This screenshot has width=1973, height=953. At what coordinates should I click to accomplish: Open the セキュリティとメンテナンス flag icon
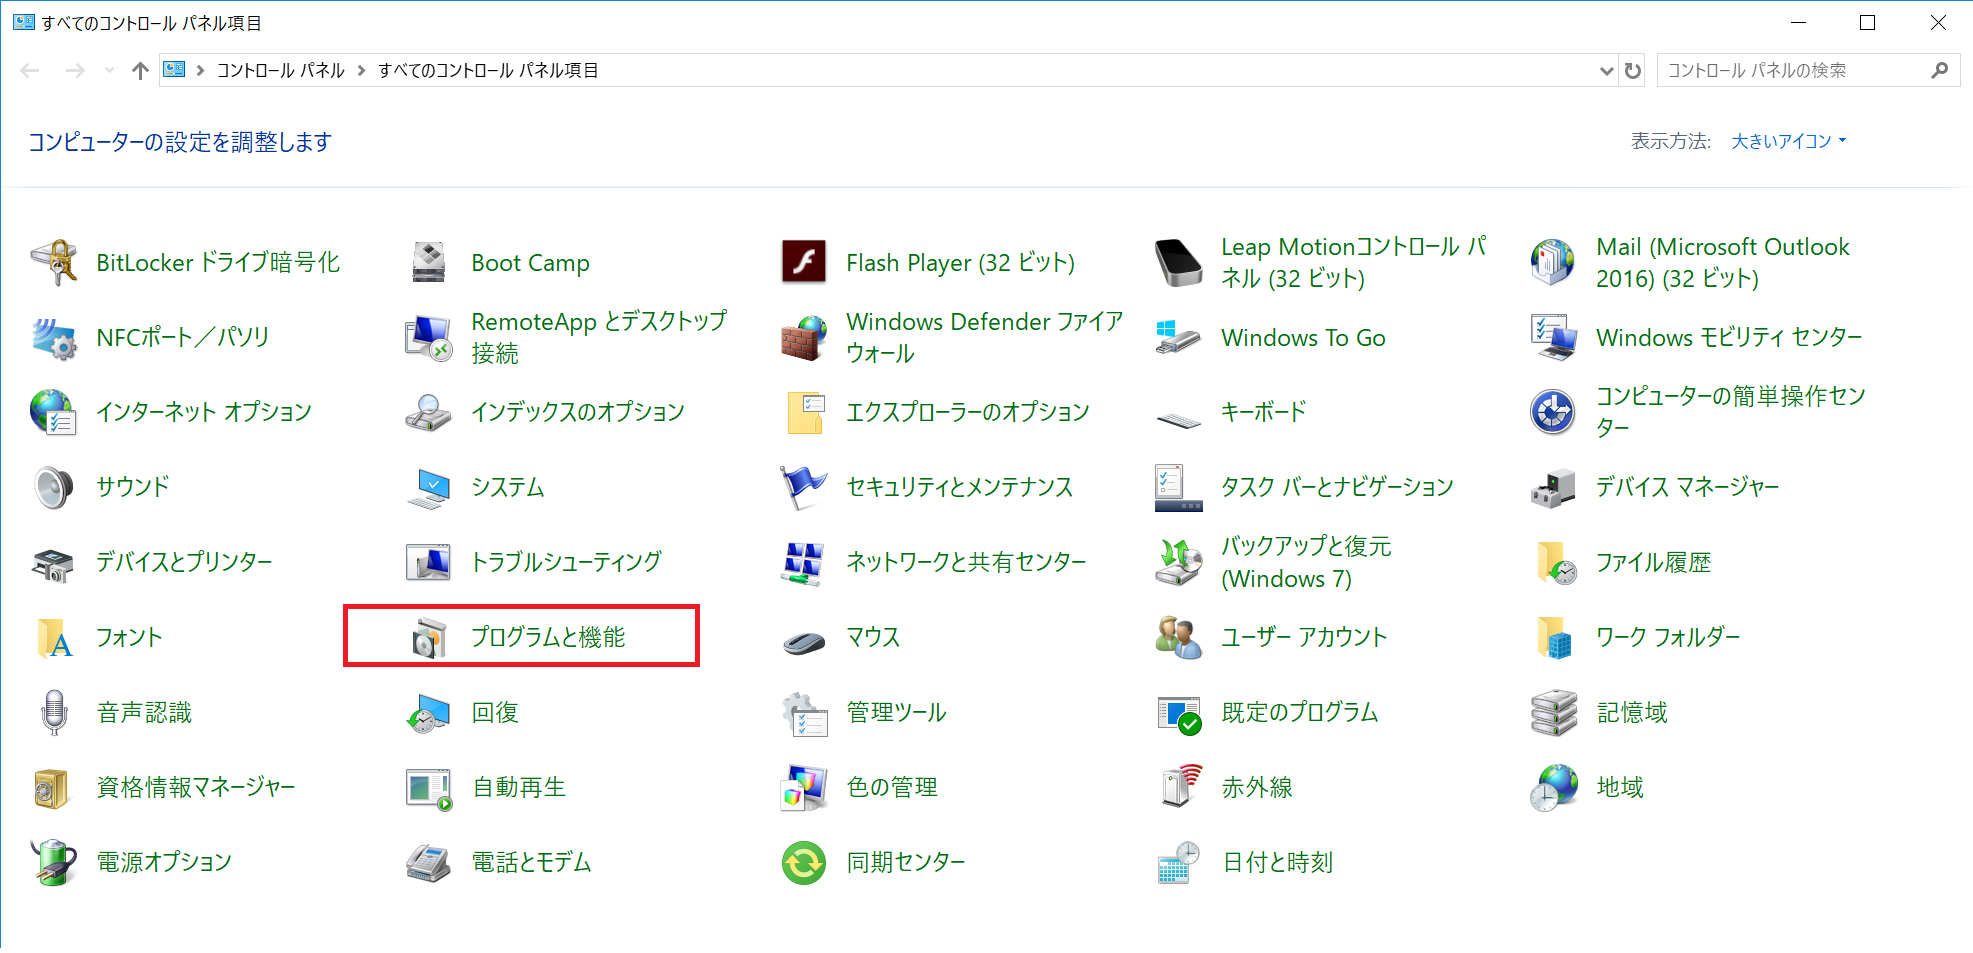(x=804, y=487)
